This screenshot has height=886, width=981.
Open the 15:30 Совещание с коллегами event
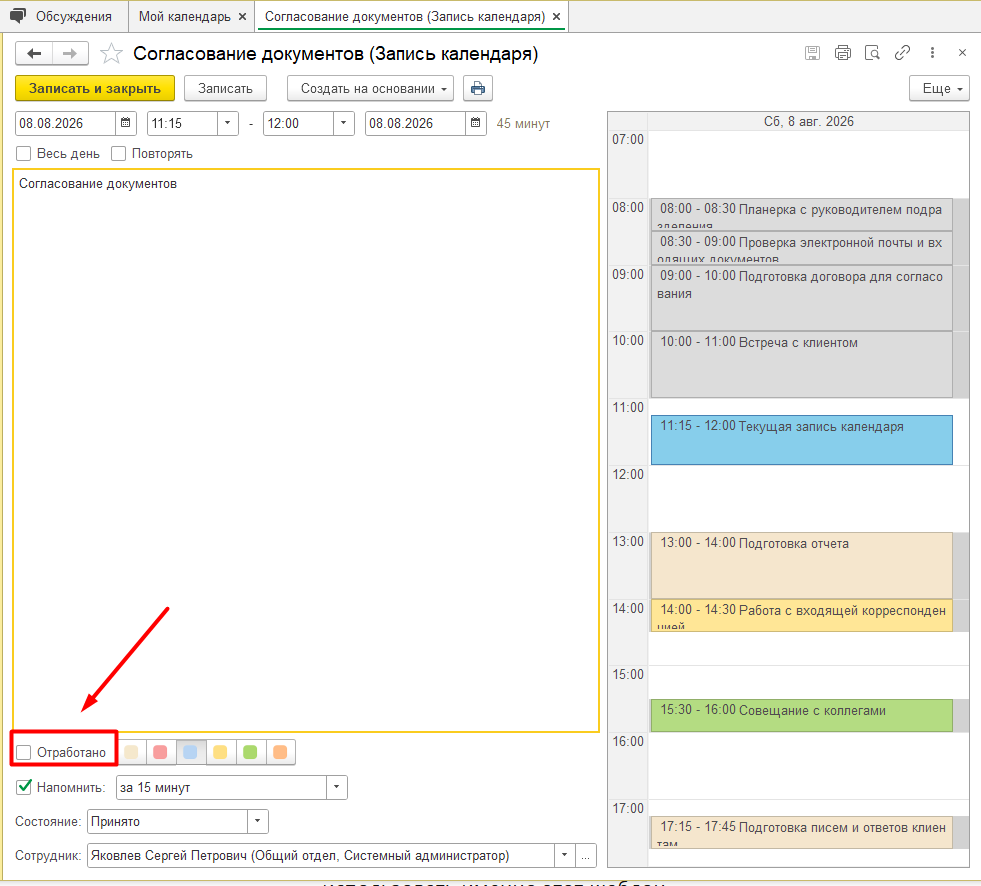coord(801,715)
